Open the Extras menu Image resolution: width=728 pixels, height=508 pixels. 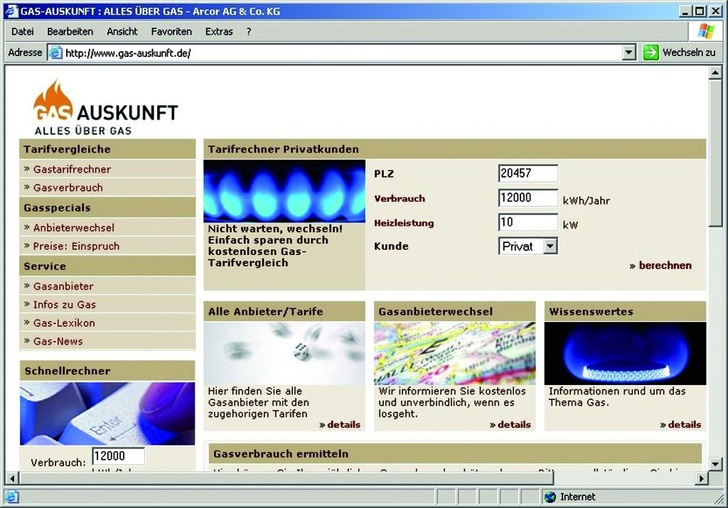click(x=219, y=32)
